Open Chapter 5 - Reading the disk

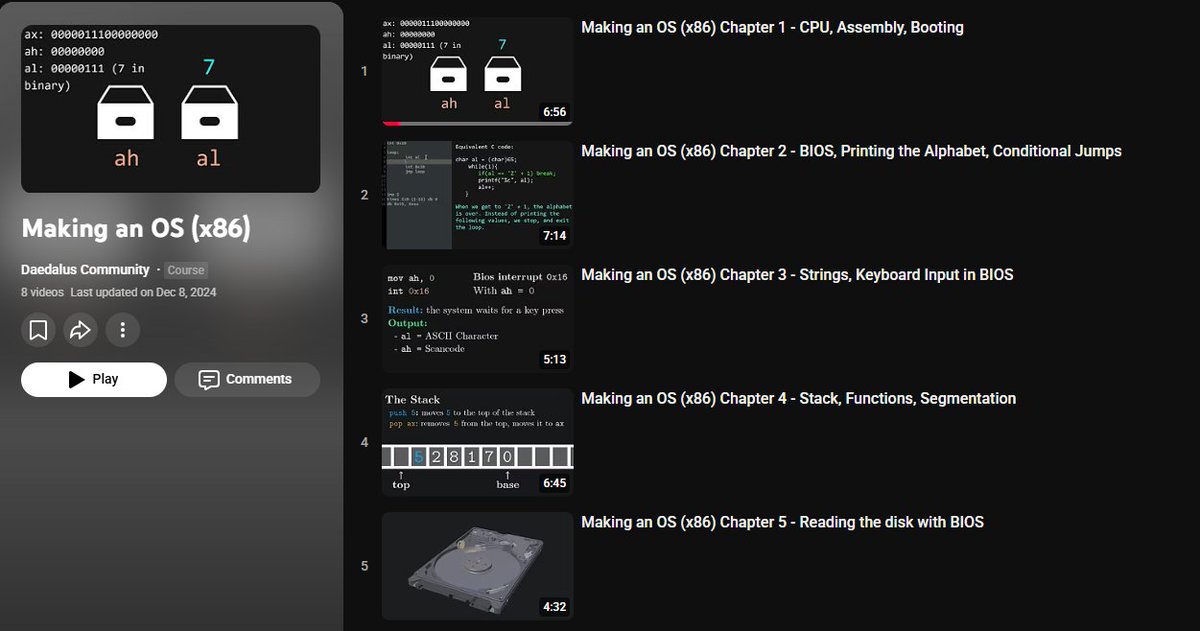(783, 521)
